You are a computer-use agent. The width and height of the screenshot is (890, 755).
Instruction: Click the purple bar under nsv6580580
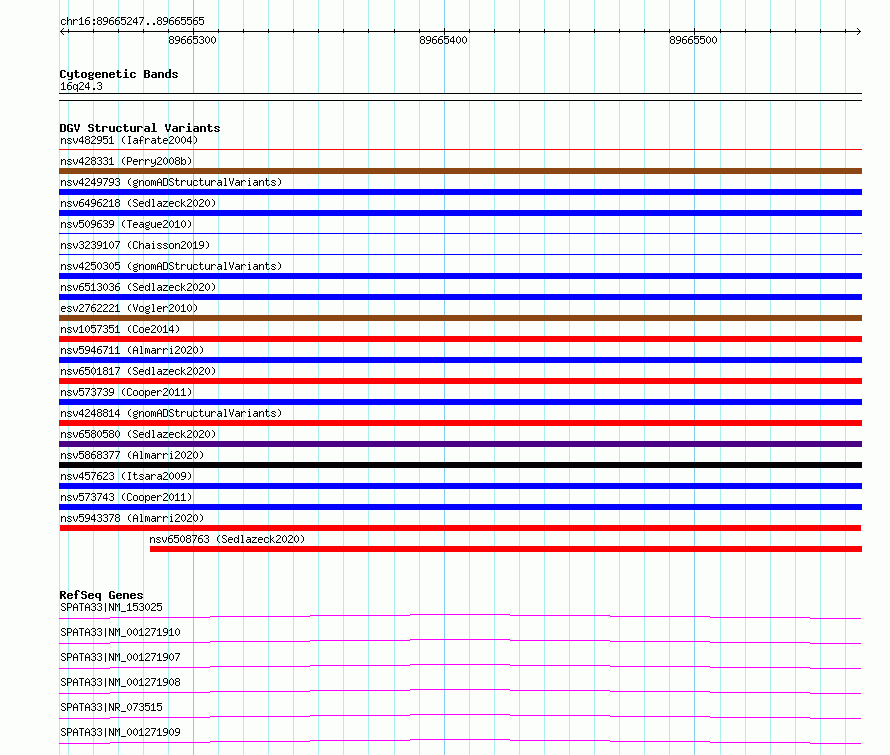460,444
